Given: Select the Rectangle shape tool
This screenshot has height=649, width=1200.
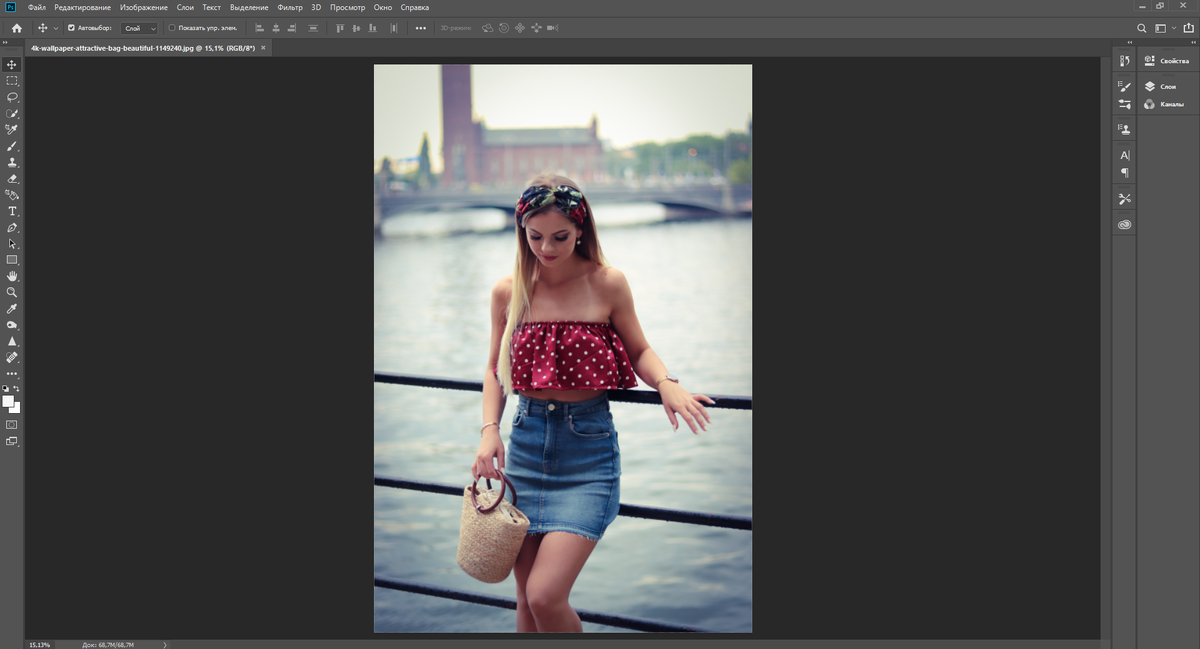Looking at the screenshot, I should click(x=12, y=260).
